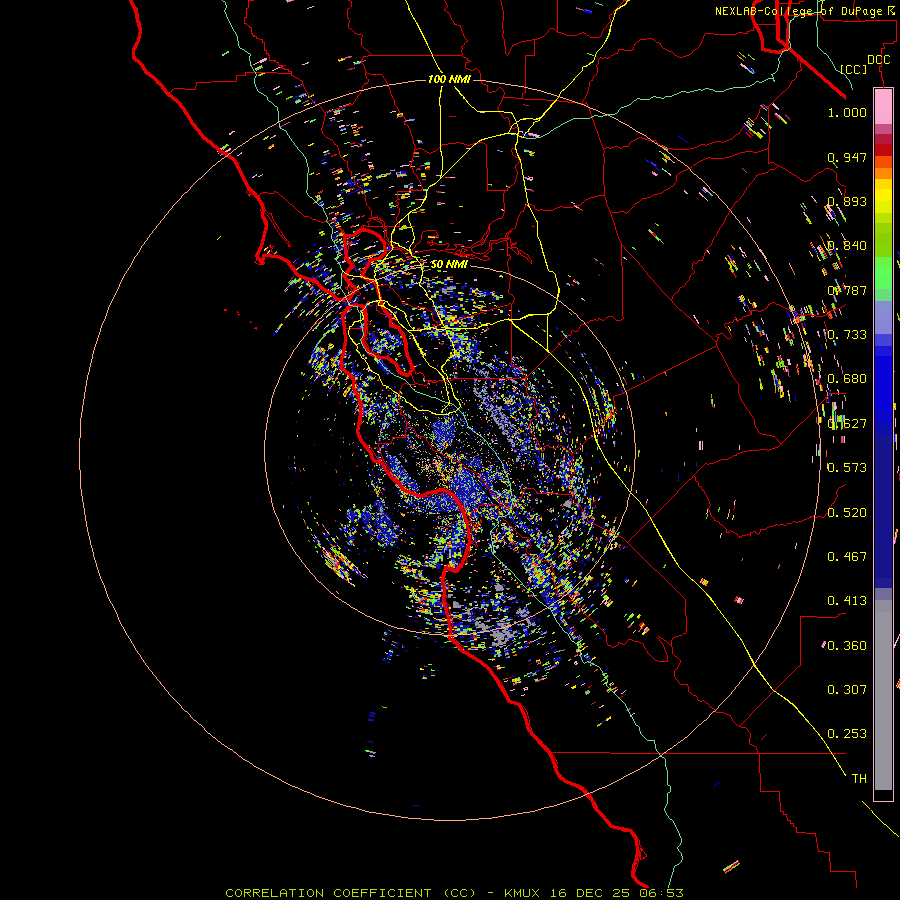Click the "DCC" label above the color bar

point(878,60)
